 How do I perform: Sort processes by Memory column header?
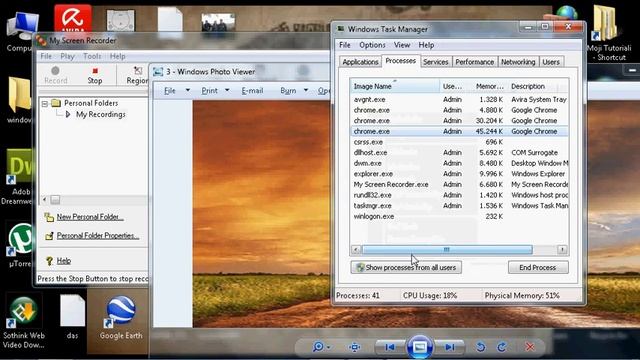[490, 86]
